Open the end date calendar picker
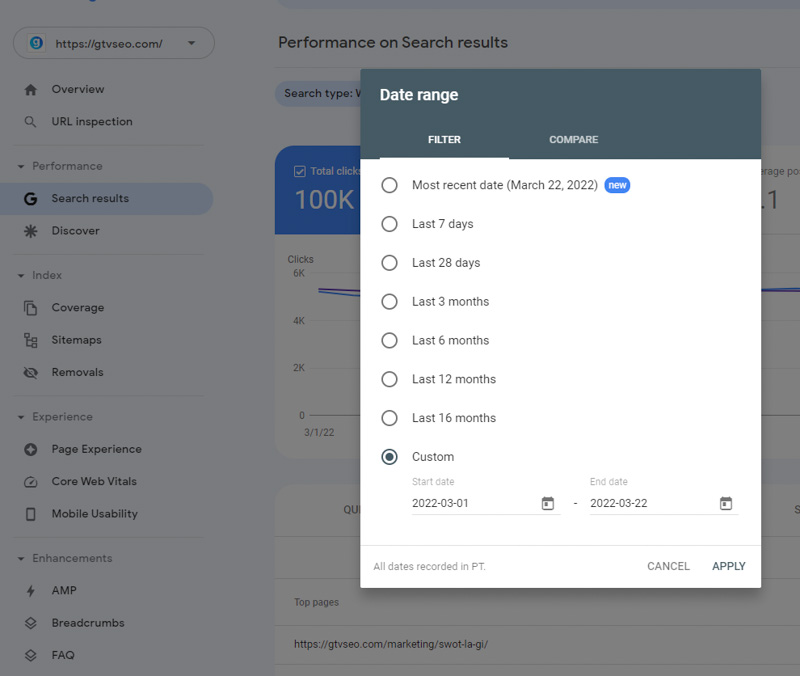 (726, 503)
